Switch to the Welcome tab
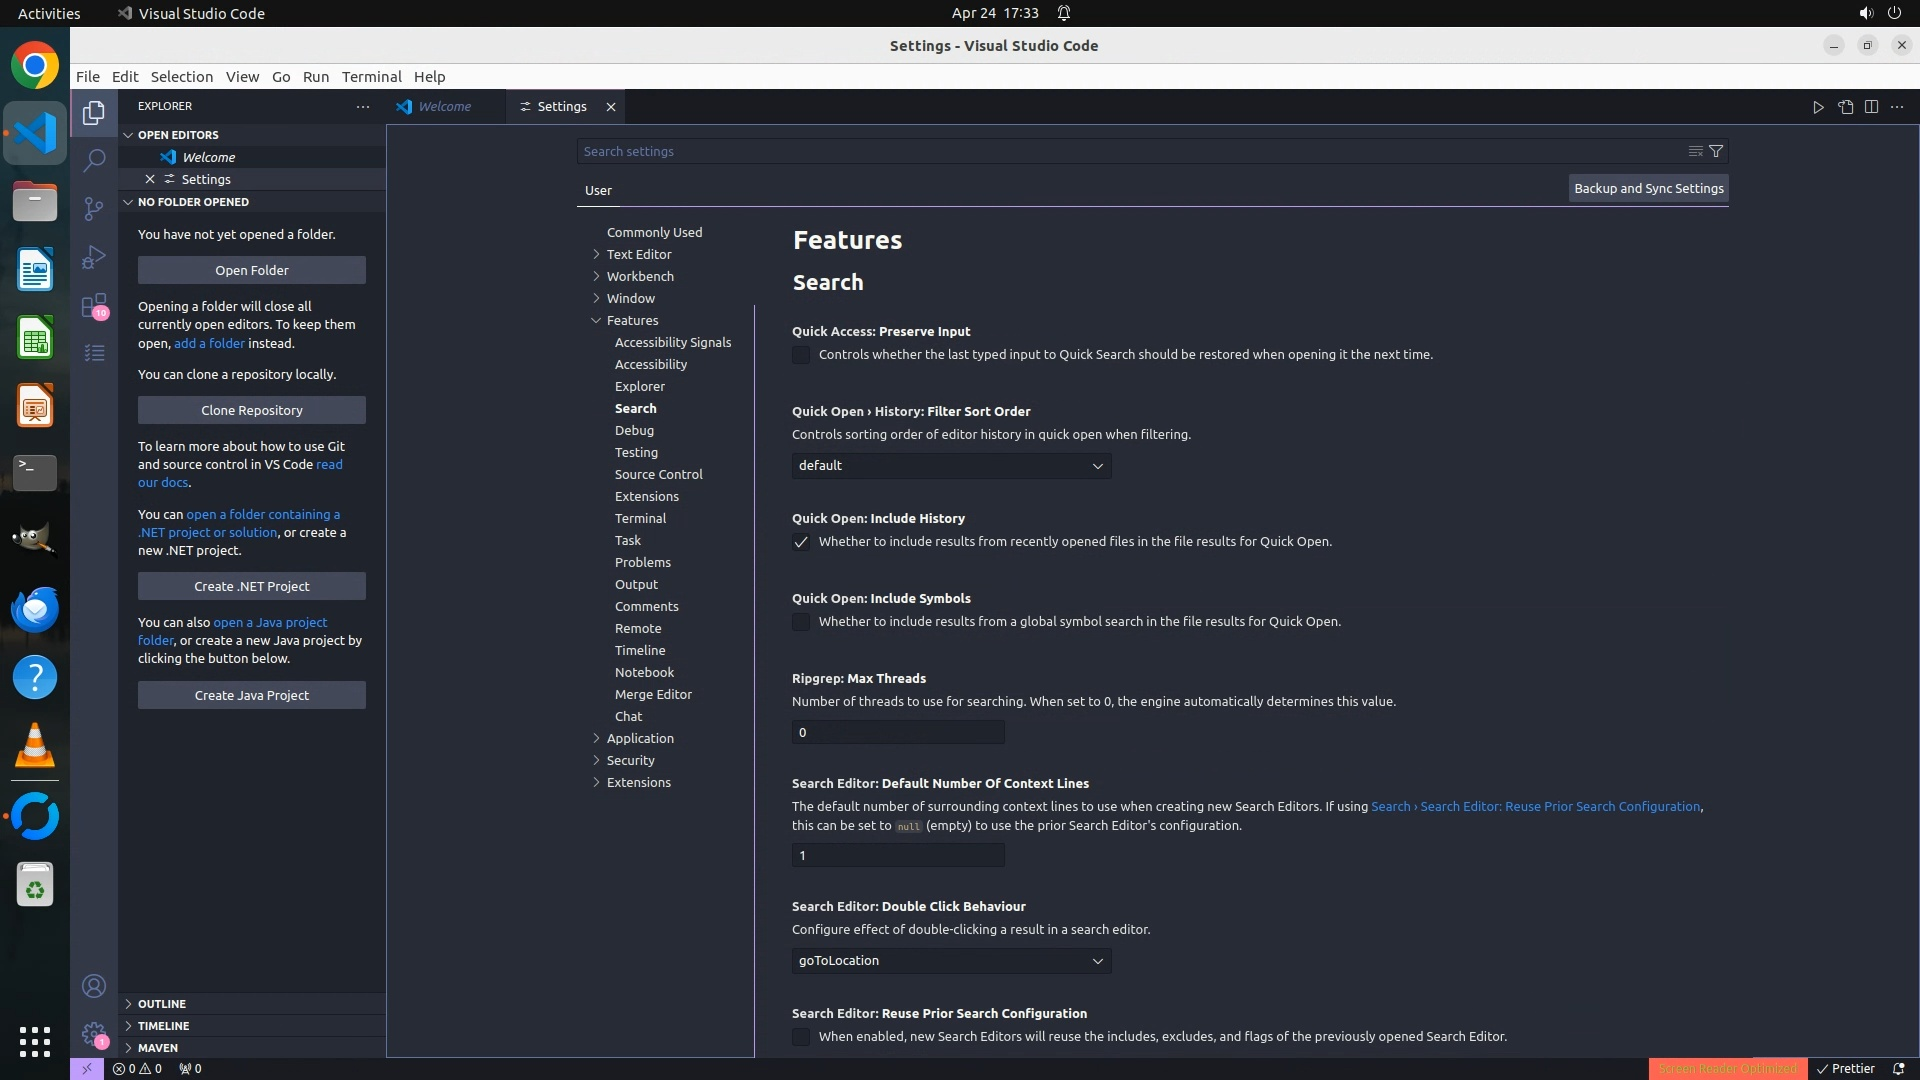The width and height of the screenshot is (1920, 1080). 444,107
